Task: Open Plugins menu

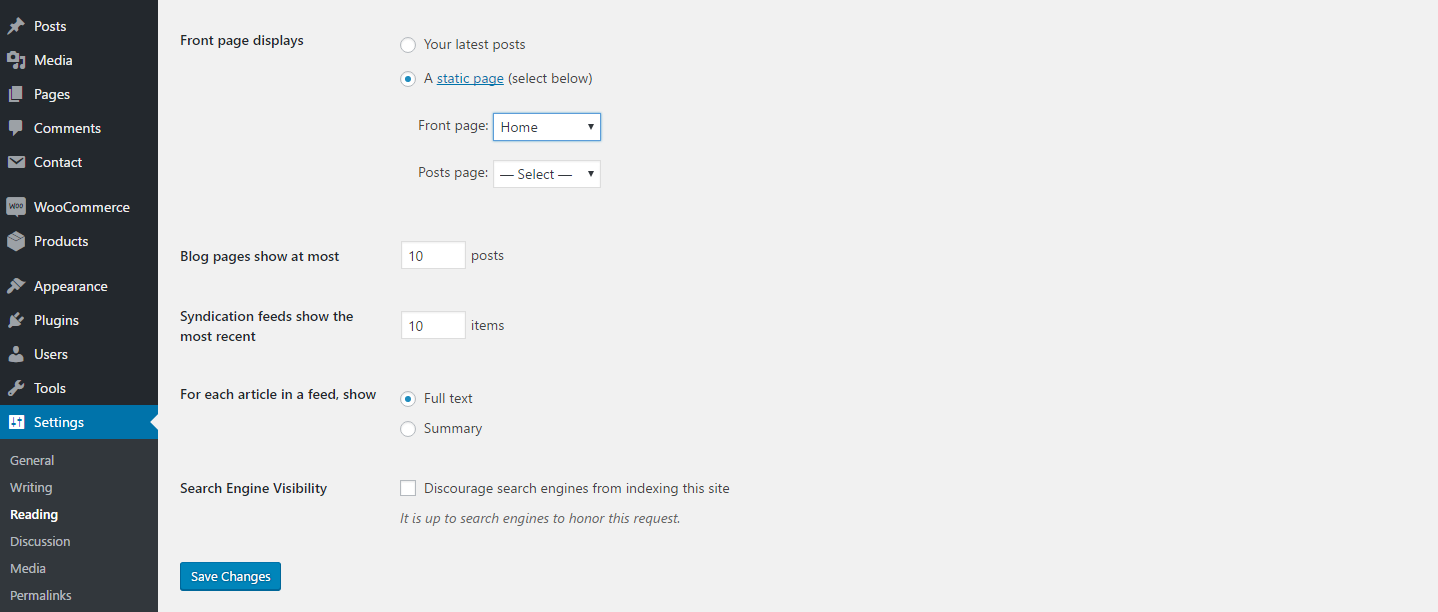Action: 56,320
